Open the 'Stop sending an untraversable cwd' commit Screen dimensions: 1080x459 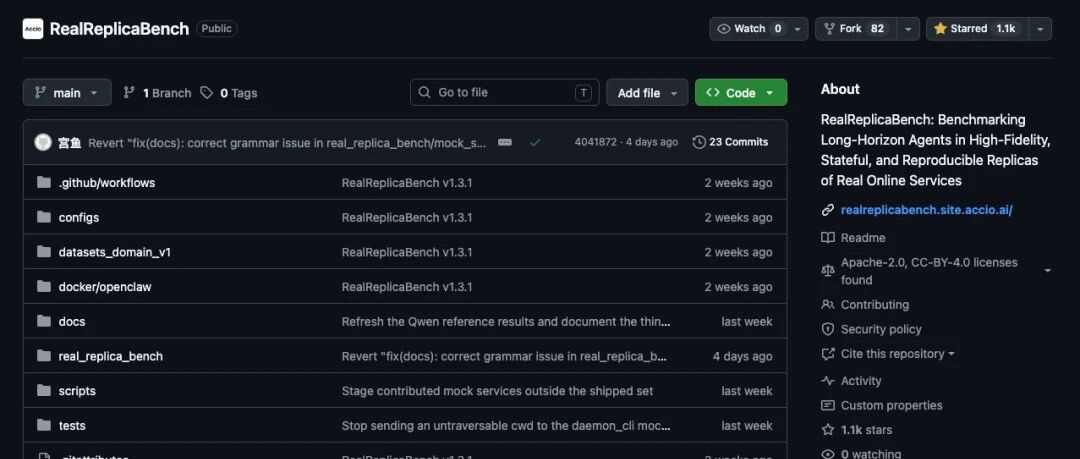tap(506, 425)
